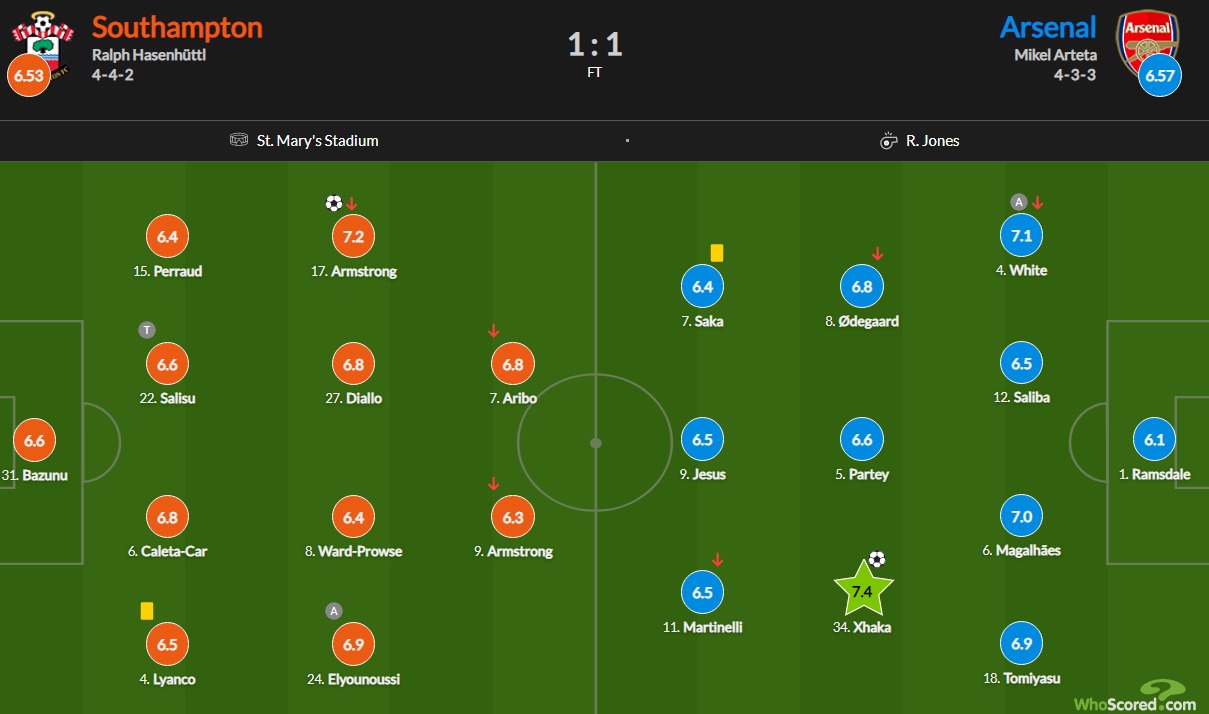Select Ramsdale's 6.1 rating circle
Screen dimensions: 1209x714
[1154, 440]
